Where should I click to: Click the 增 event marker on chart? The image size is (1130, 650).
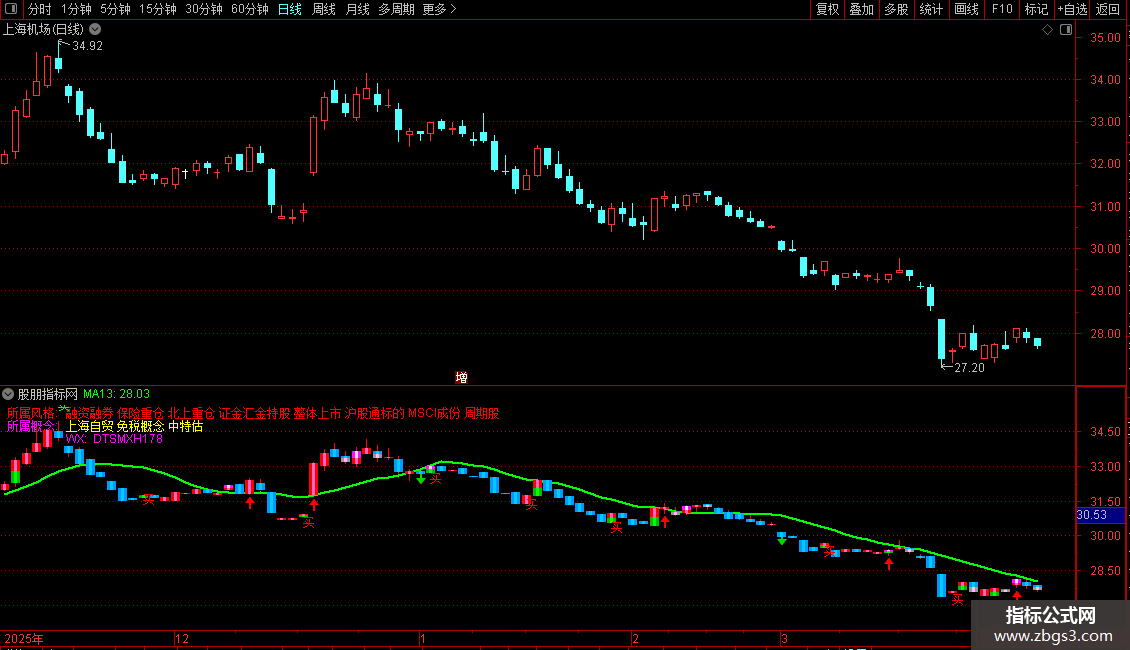click(461, 377)
